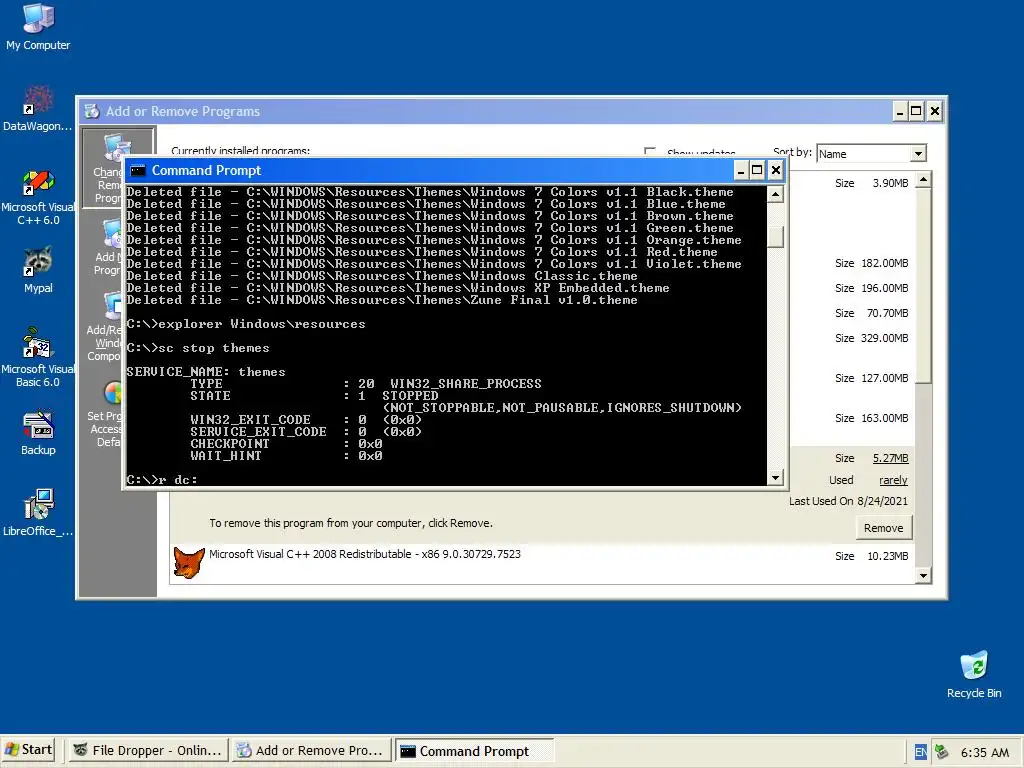Select the Recycle Bin icon
Screen dimensions: 1024x768
pyautogui.click(x=974, y=675)
